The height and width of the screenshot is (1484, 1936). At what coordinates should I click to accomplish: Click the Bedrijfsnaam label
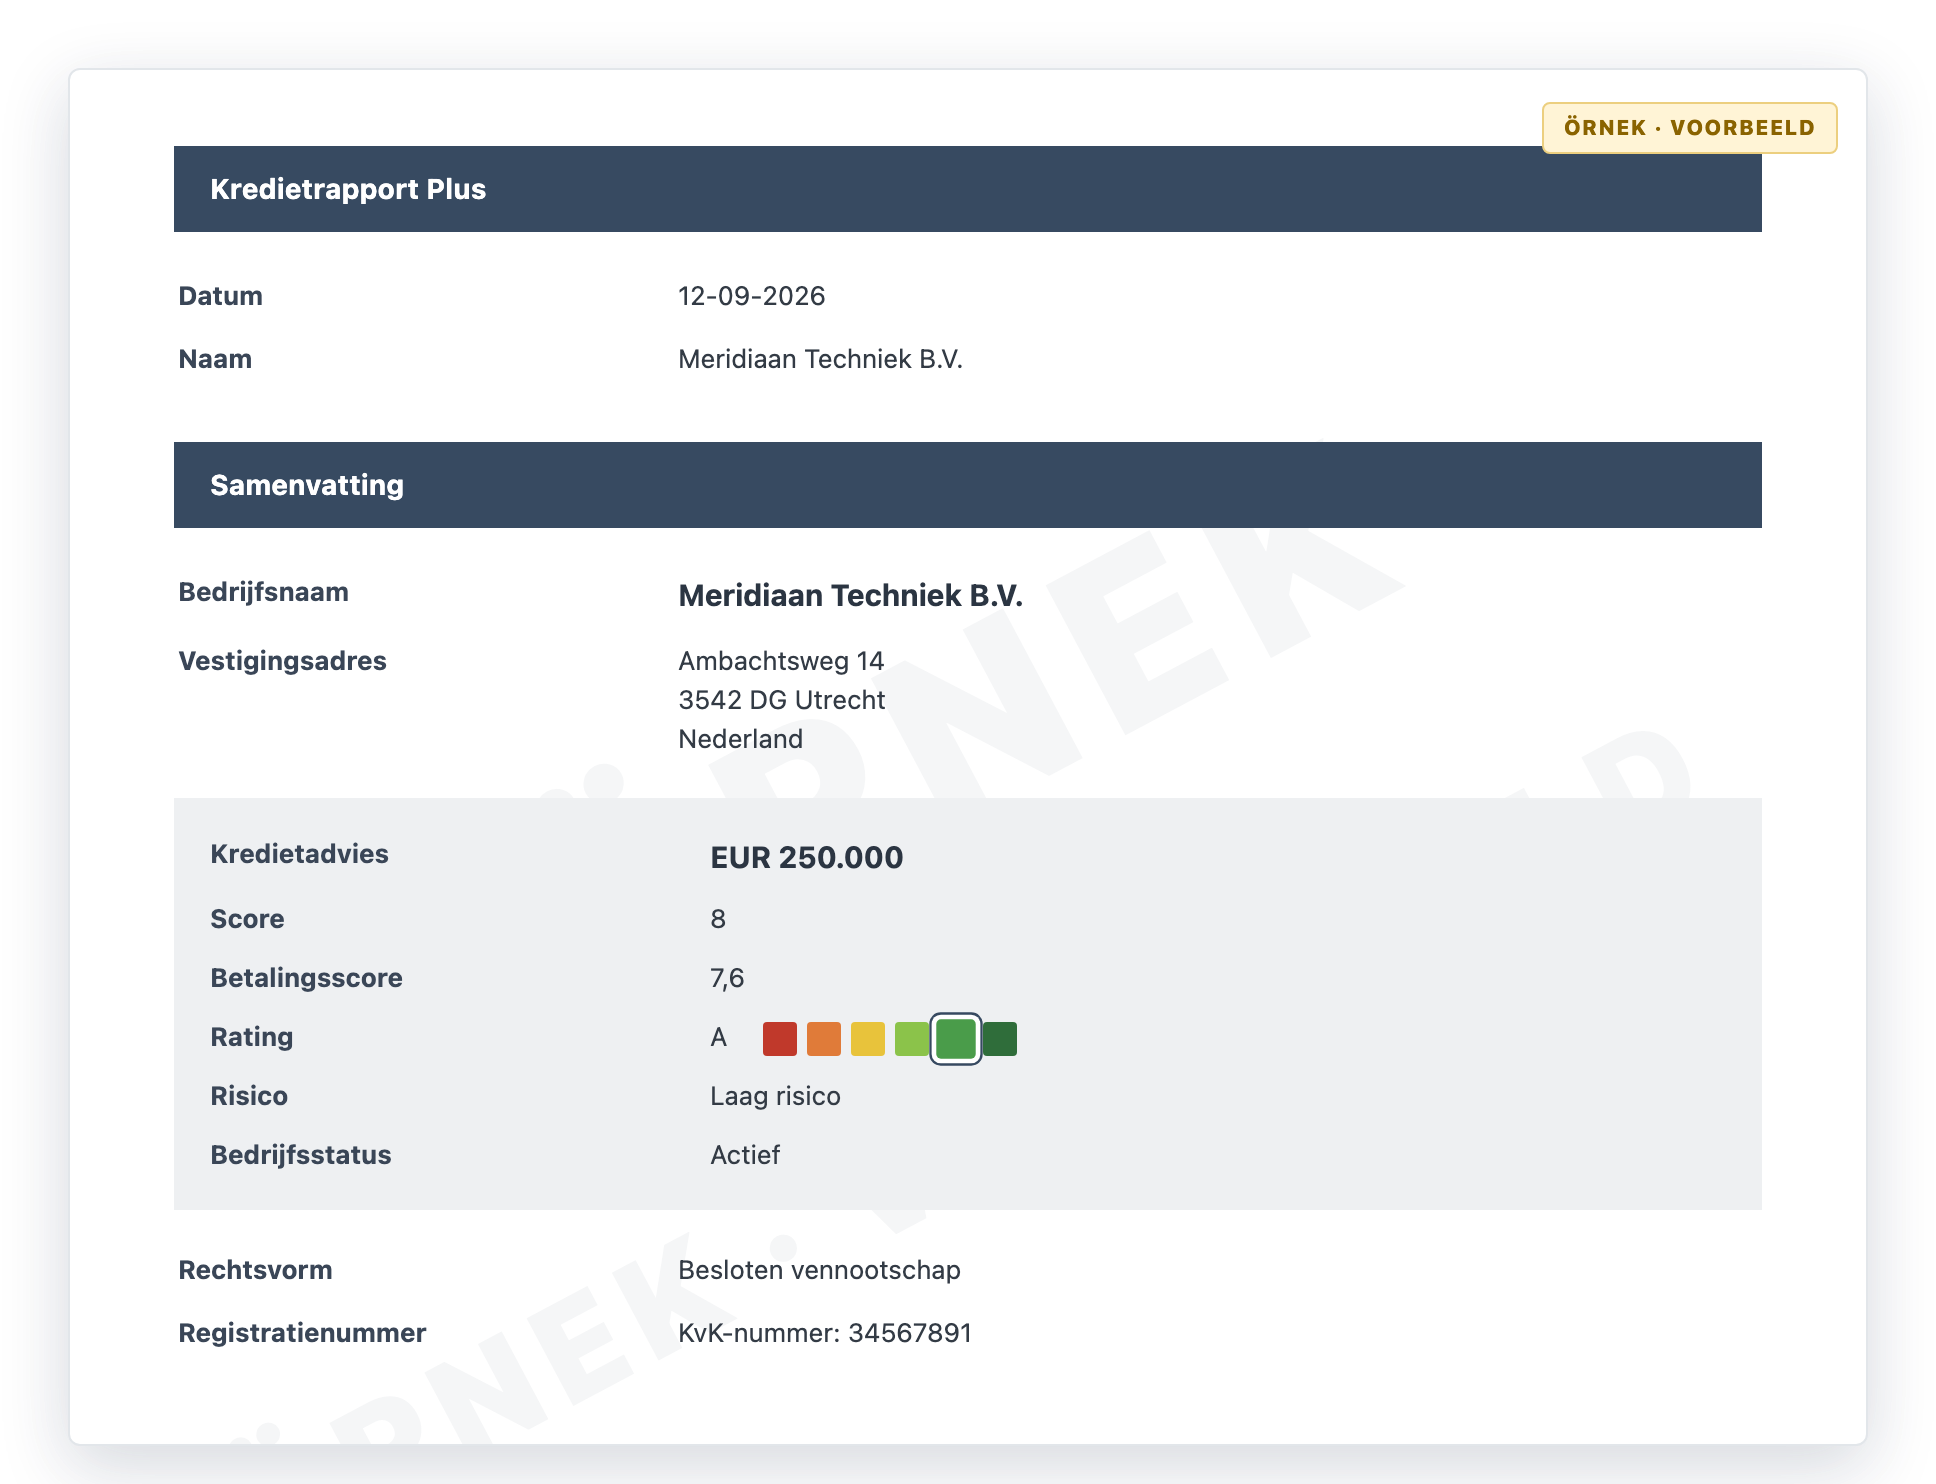pos(263,592)
